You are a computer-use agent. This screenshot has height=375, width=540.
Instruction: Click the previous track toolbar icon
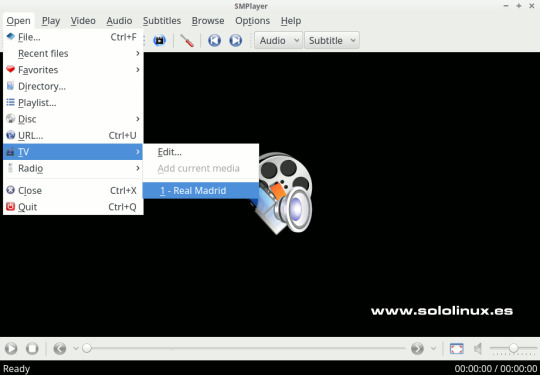[214, 40]
